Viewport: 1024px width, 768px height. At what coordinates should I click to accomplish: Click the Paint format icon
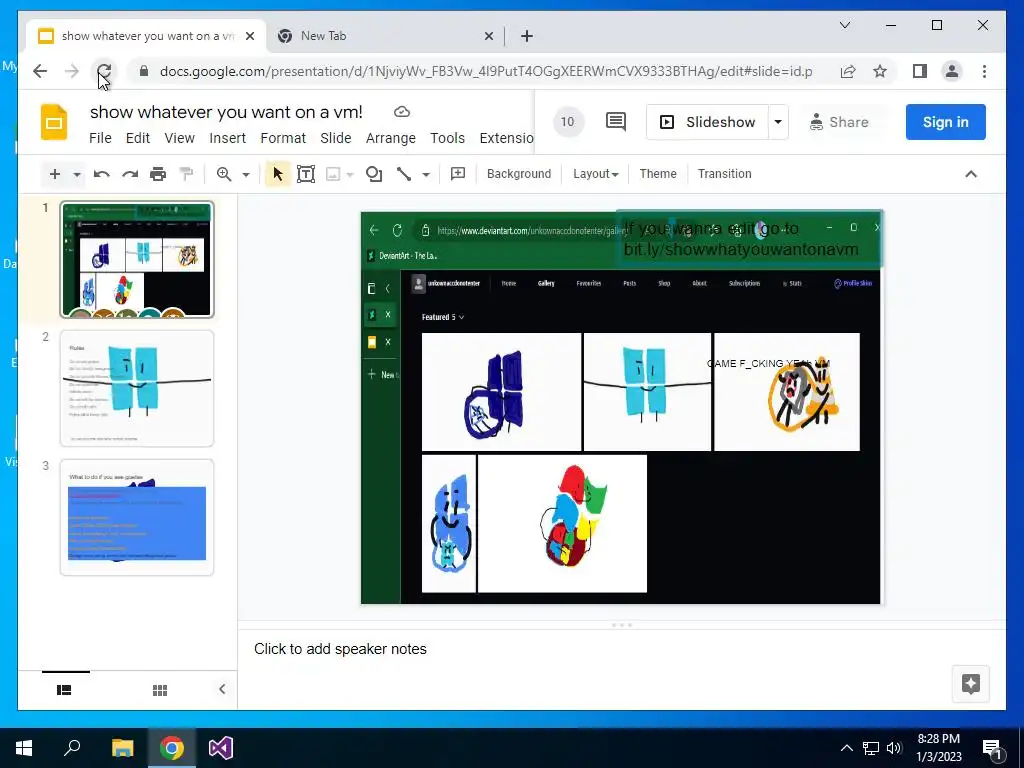(x=187, y=174)
